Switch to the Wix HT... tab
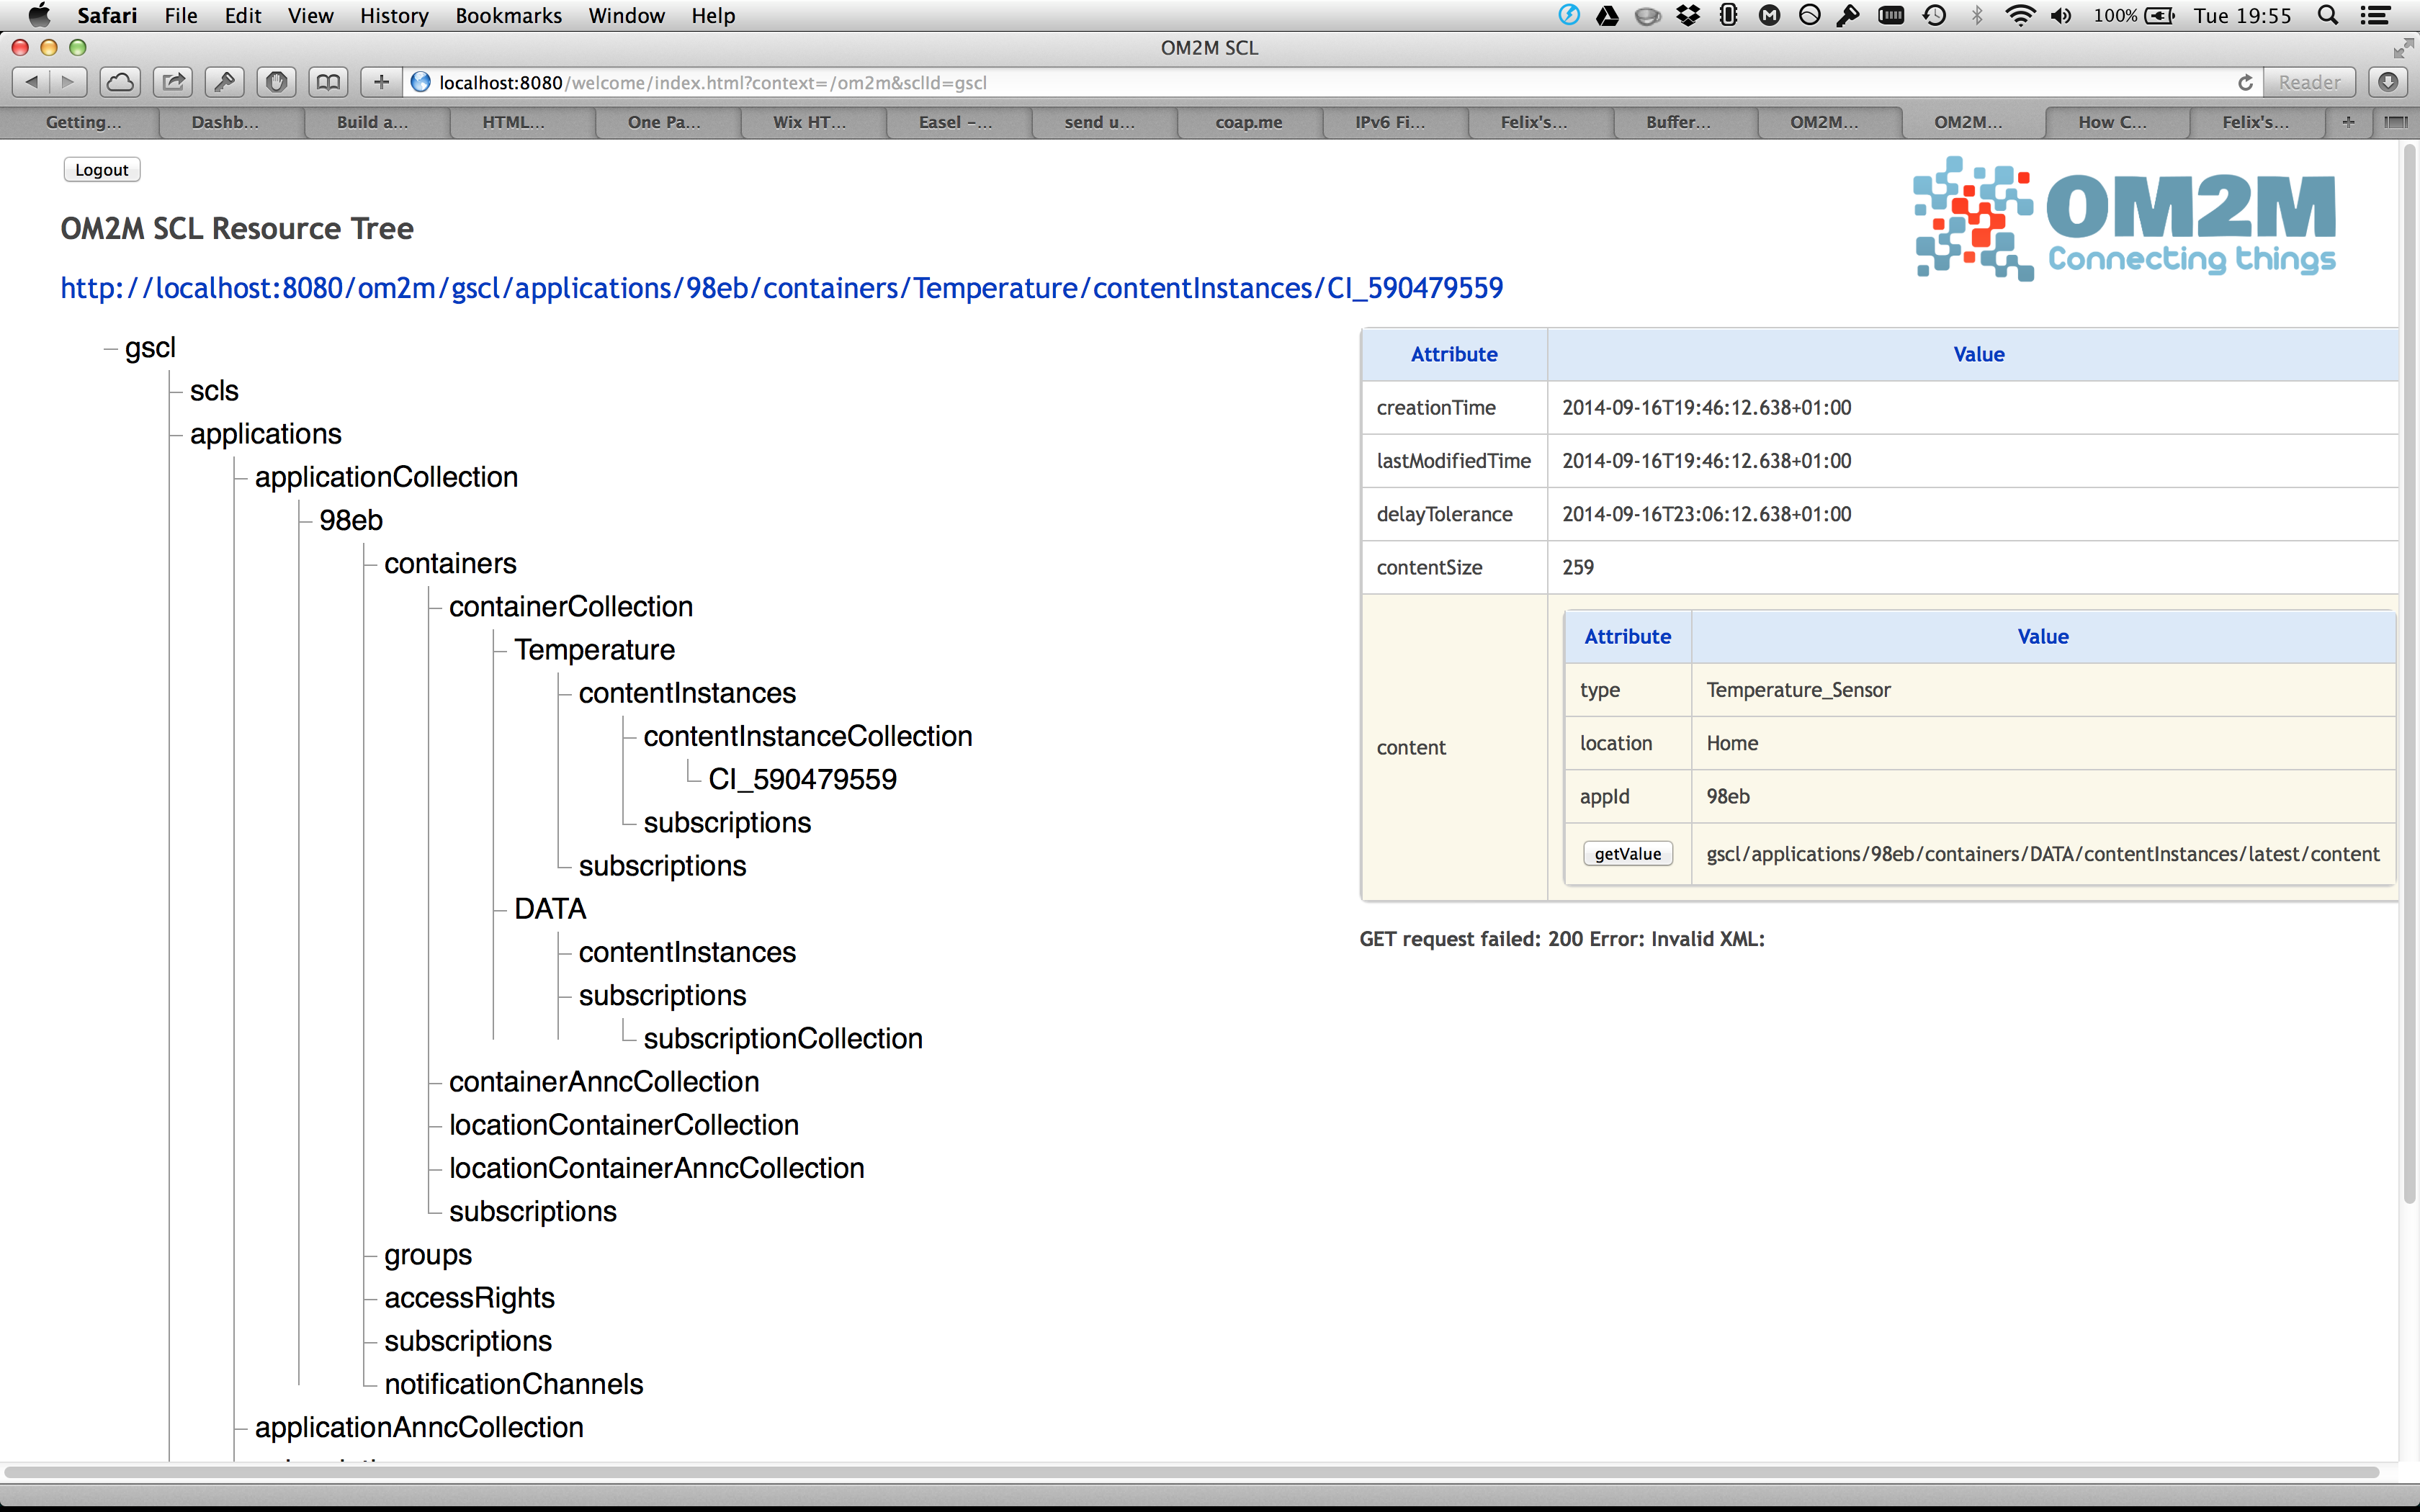 point(809,122)
